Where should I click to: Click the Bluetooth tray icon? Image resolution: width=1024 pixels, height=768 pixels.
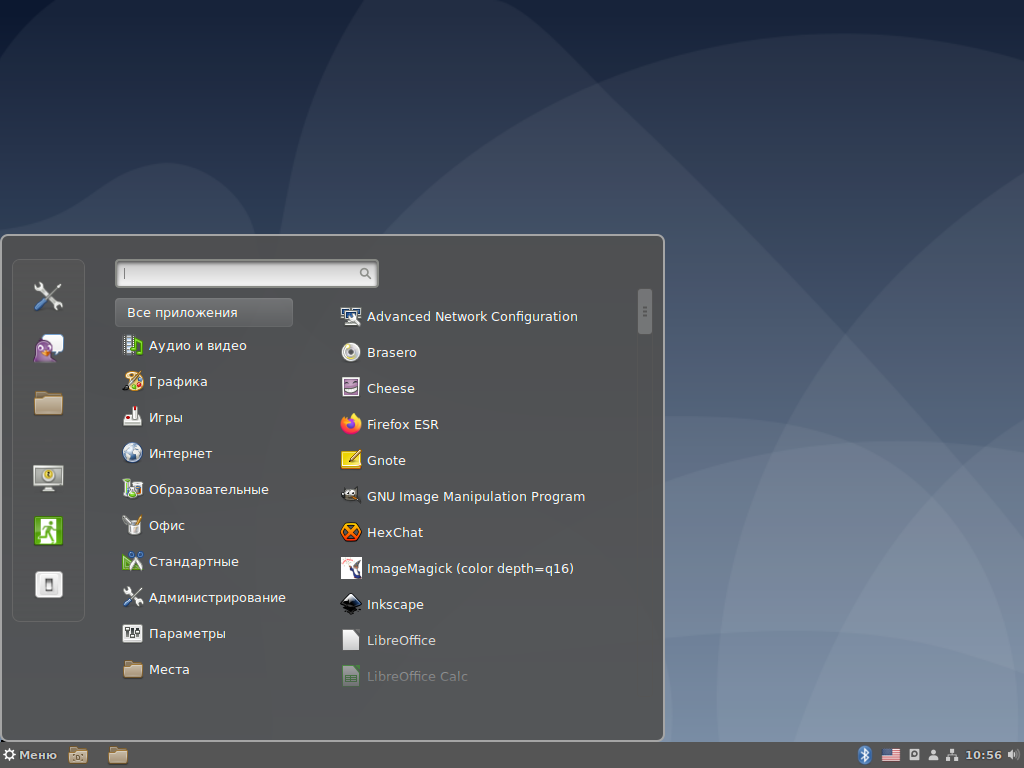865,755
